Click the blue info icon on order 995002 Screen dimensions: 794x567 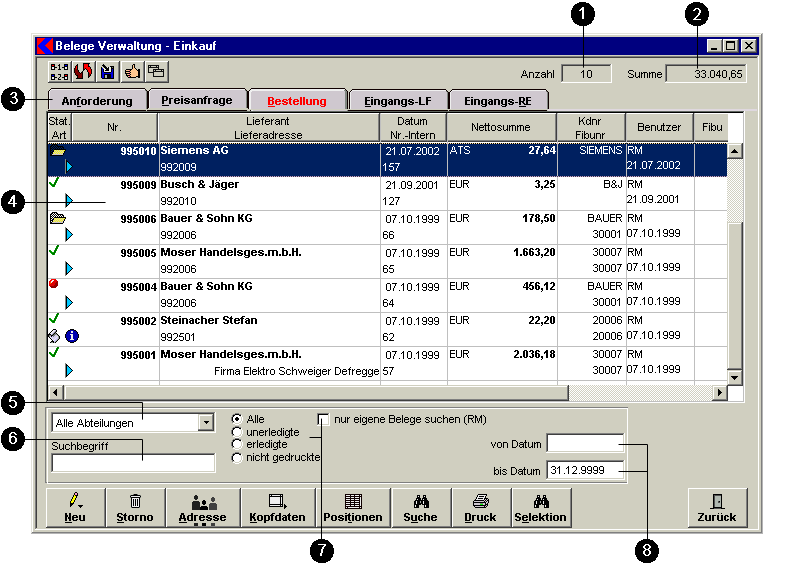point(71,337)
